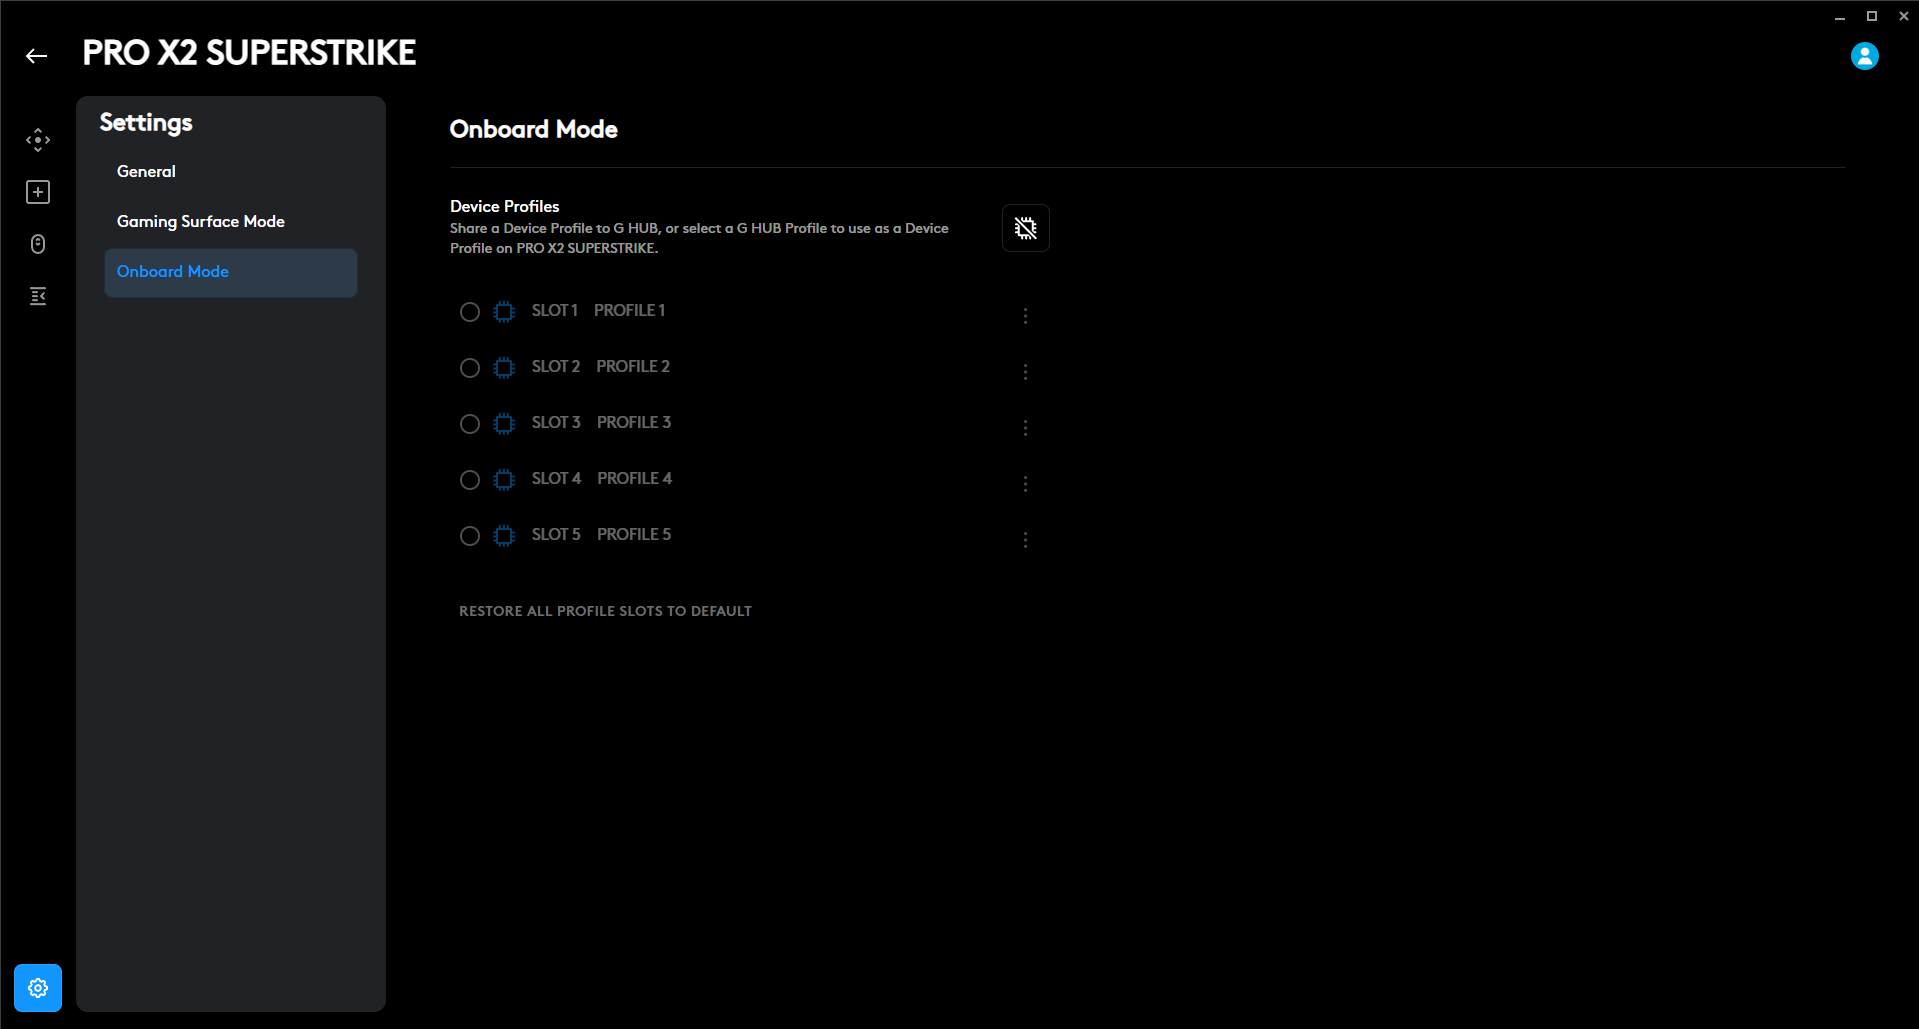
Task: Switch to the General settings tab
Action: coord(146,172)
